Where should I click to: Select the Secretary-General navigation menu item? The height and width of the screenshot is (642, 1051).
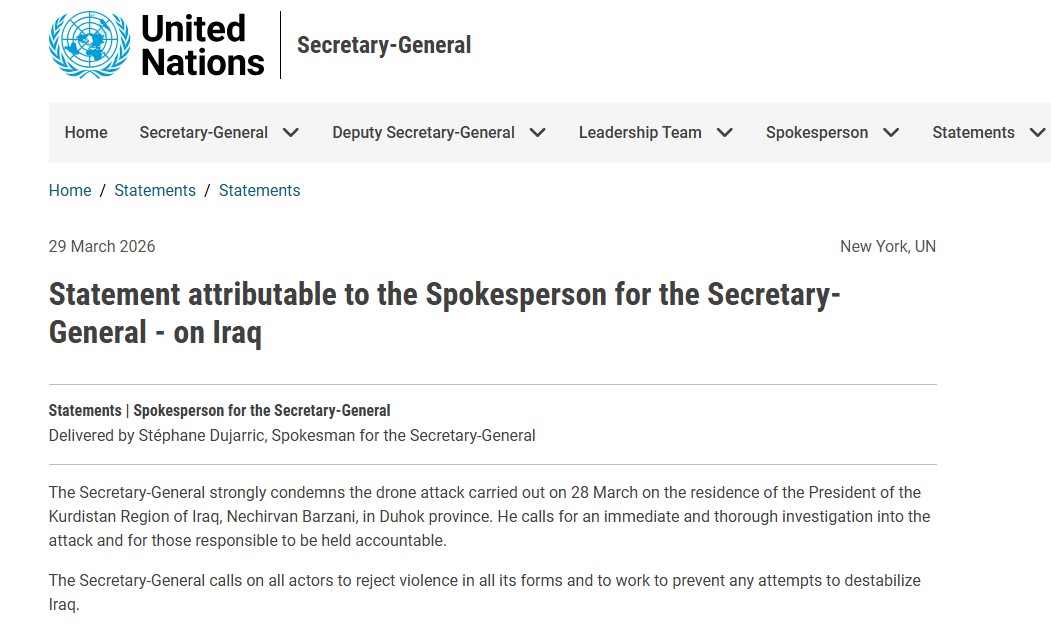pyautogui.click(x=204, y=133)
